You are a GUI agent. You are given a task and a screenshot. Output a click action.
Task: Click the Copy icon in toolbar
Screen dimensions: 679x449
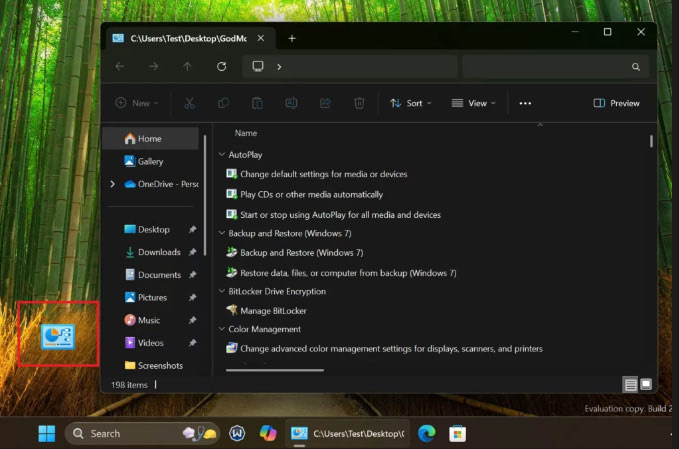pyautogui.click(x=223, y=103)
